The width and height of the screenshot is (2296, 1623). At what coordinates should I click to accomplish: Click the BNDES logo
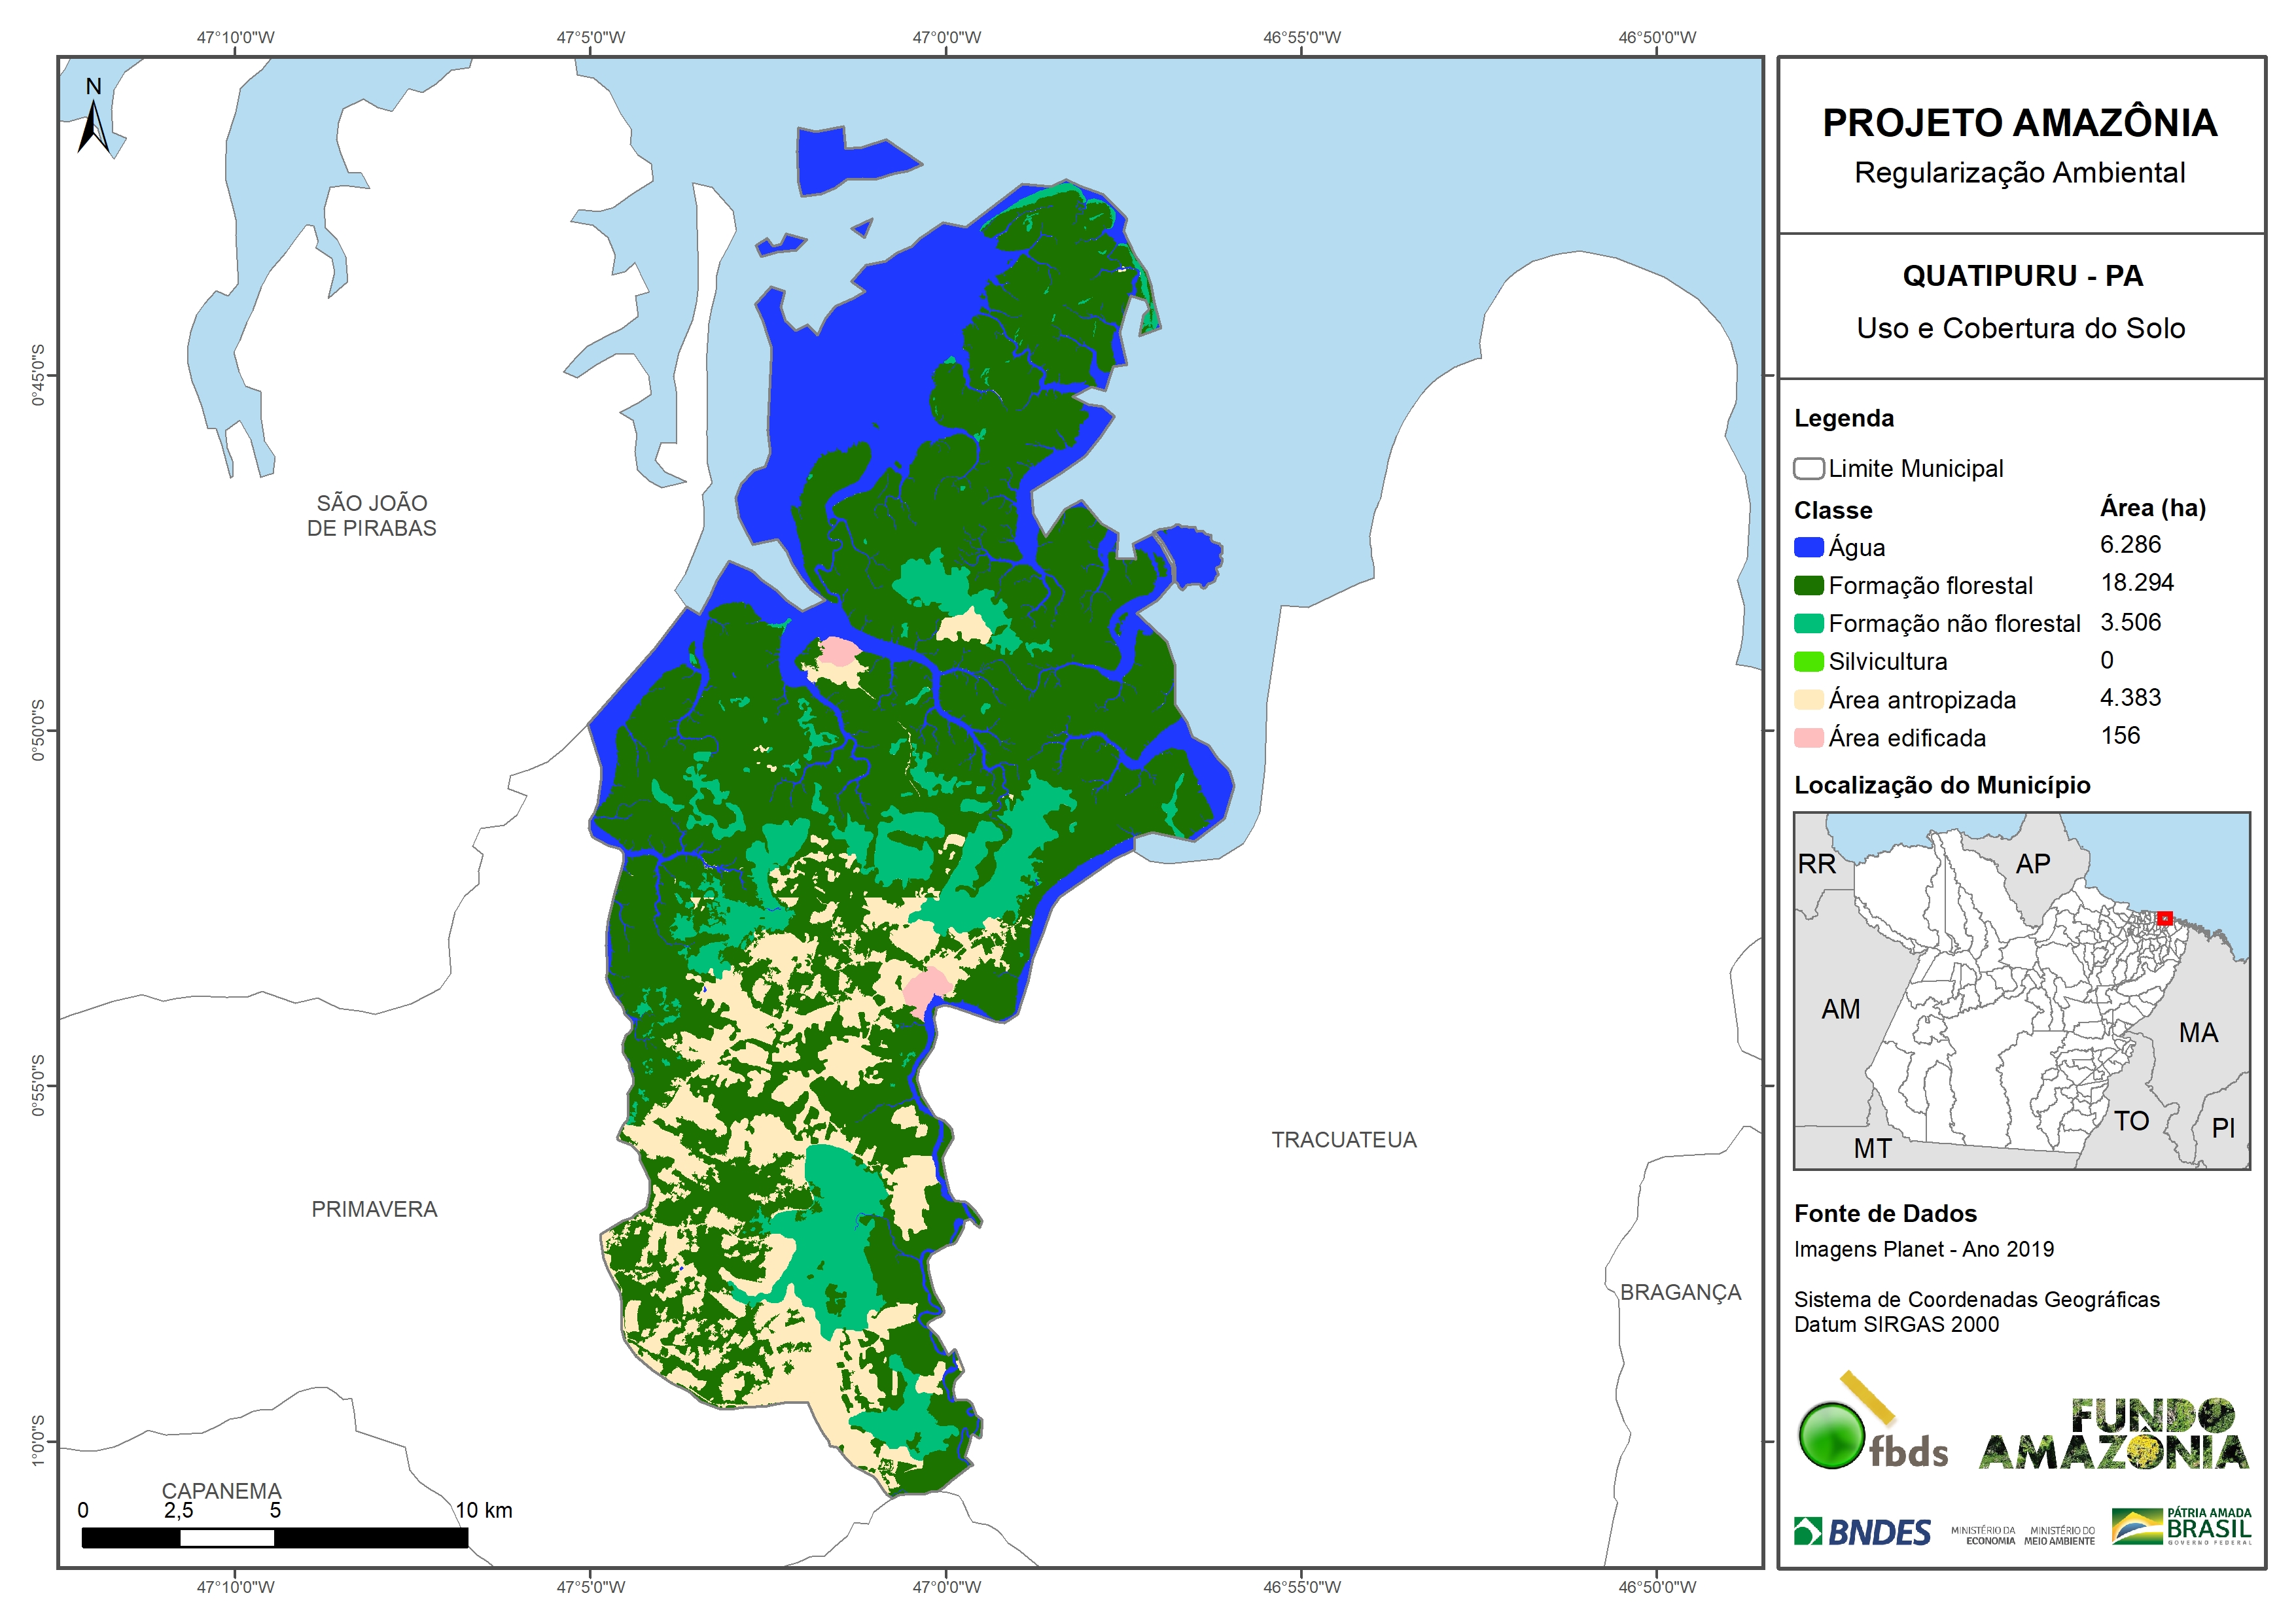[x=1862, y=1531]
